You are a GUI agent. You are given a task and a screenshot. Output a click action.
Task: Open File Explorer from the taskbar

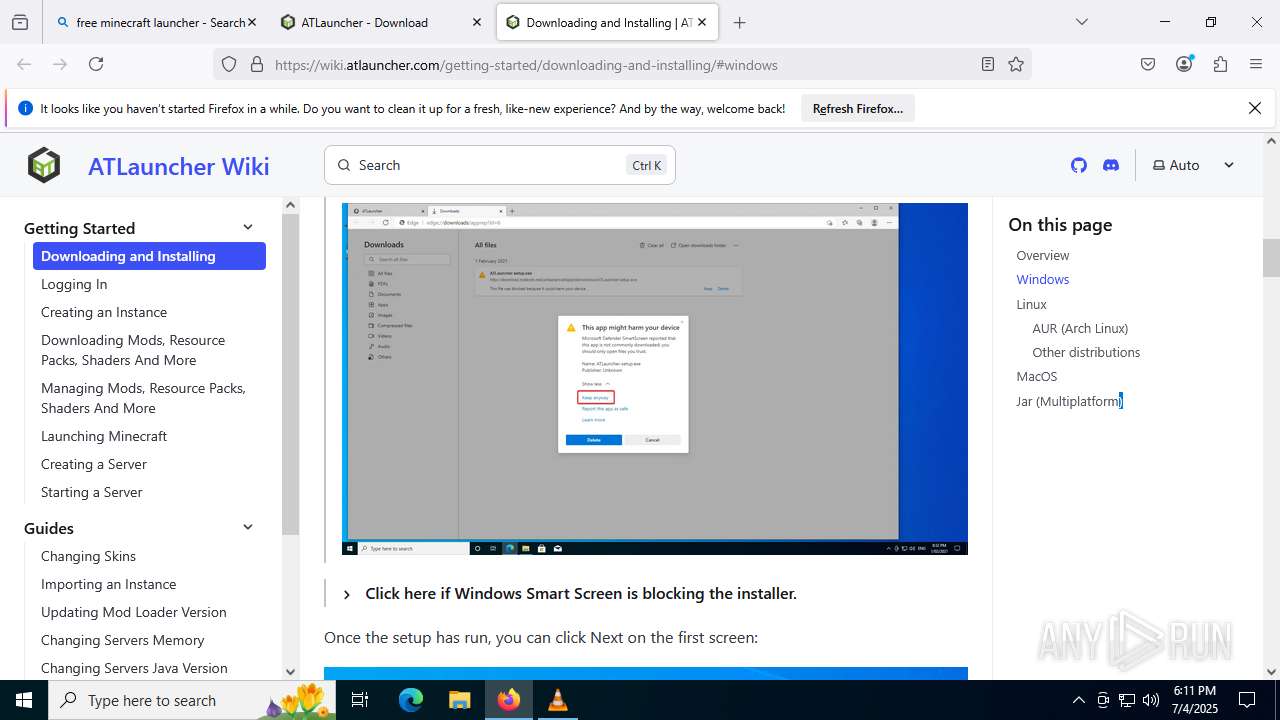tap(459, 700)
